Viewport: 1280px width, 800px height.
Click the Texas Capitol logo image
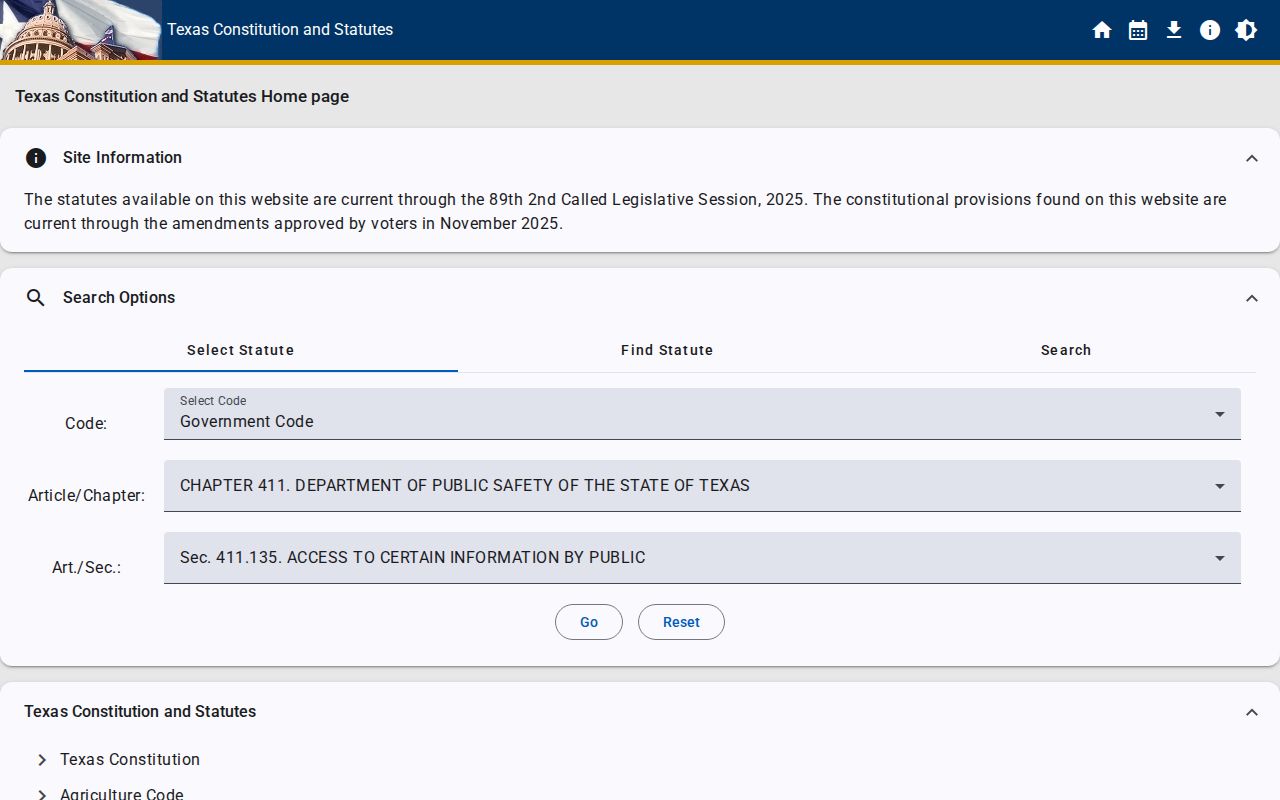coord(81,30)
